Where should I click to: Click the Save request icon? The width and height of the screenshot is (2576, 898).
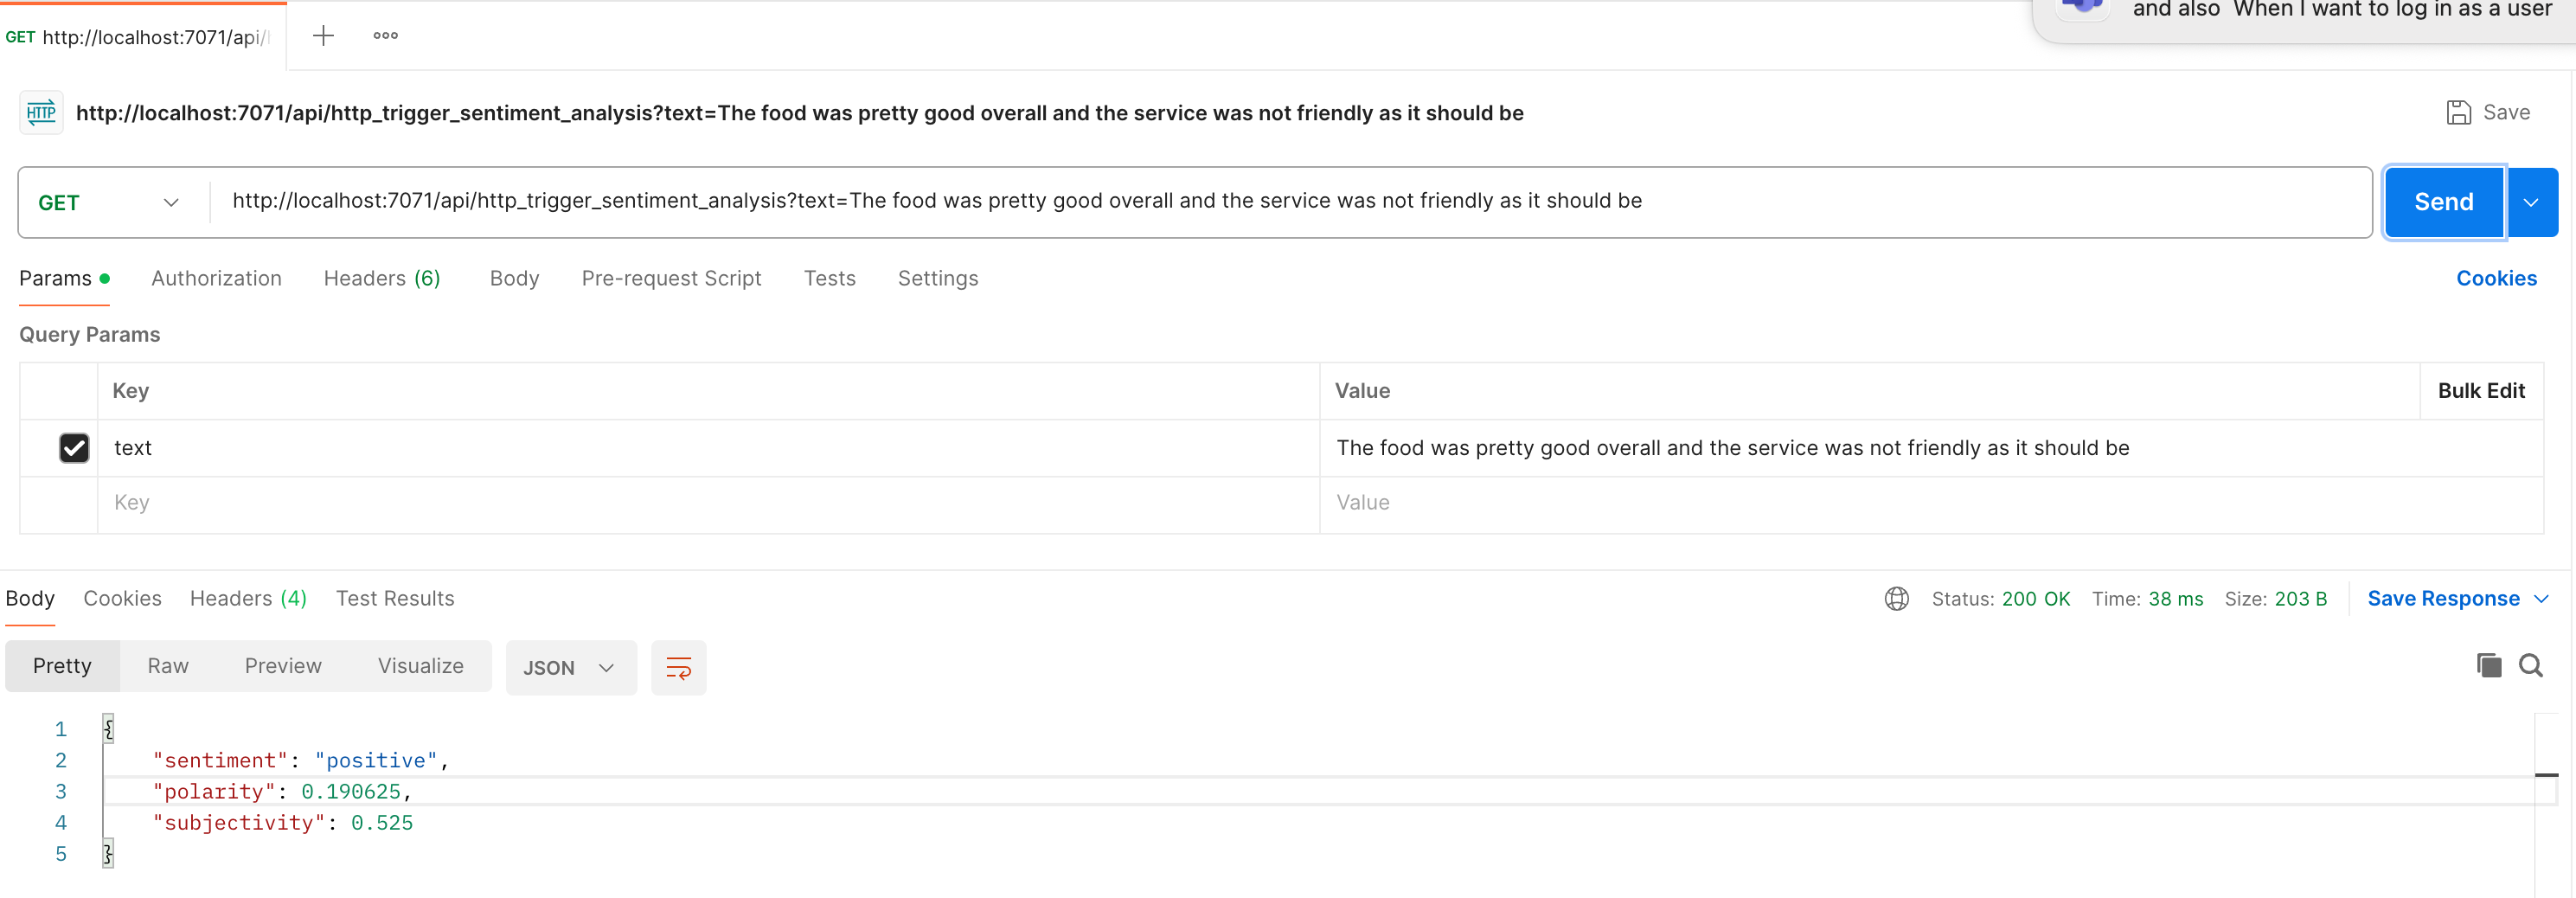click(x=2458, y=112)
